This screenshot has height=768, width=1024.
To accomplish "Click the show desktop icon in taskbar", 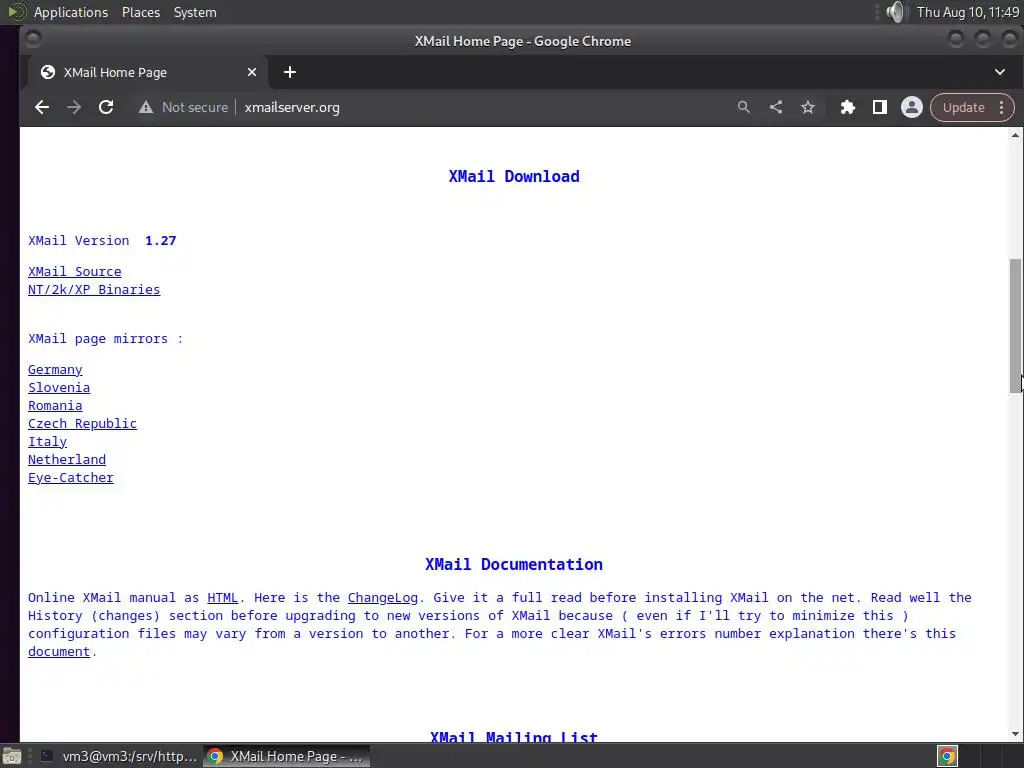I will [12, 756].
